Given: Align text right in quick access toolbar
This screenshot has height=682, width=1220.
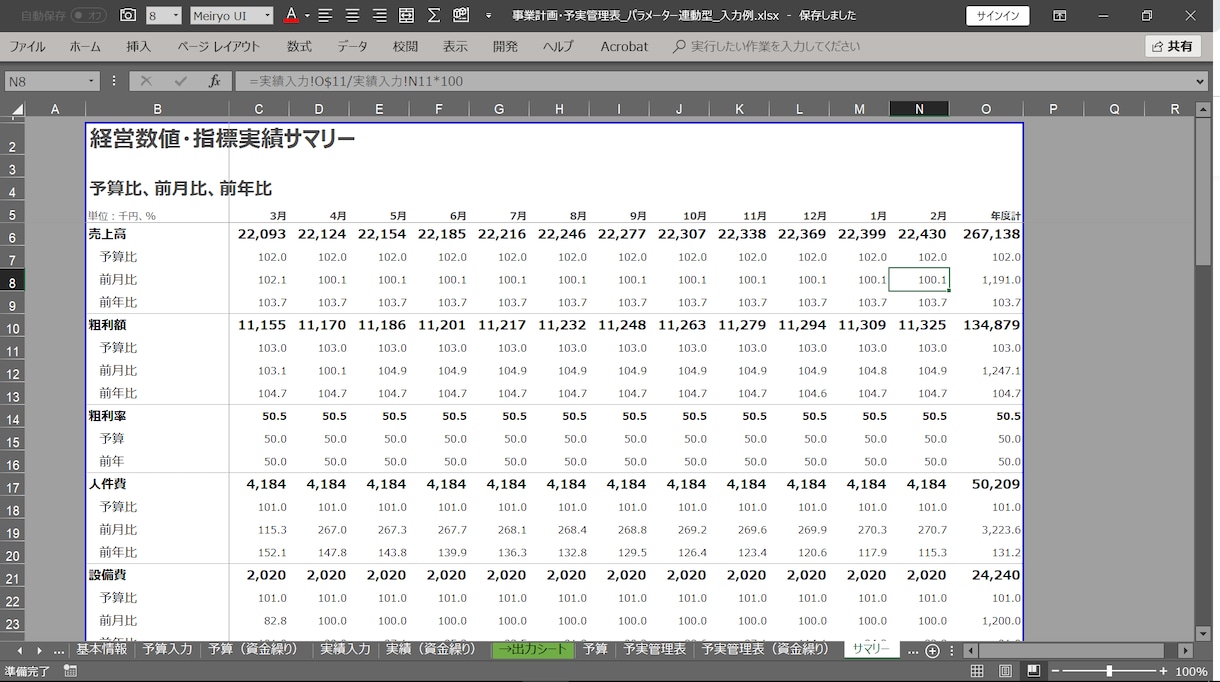Looking at the screenshot, I should tap(379, 16).
